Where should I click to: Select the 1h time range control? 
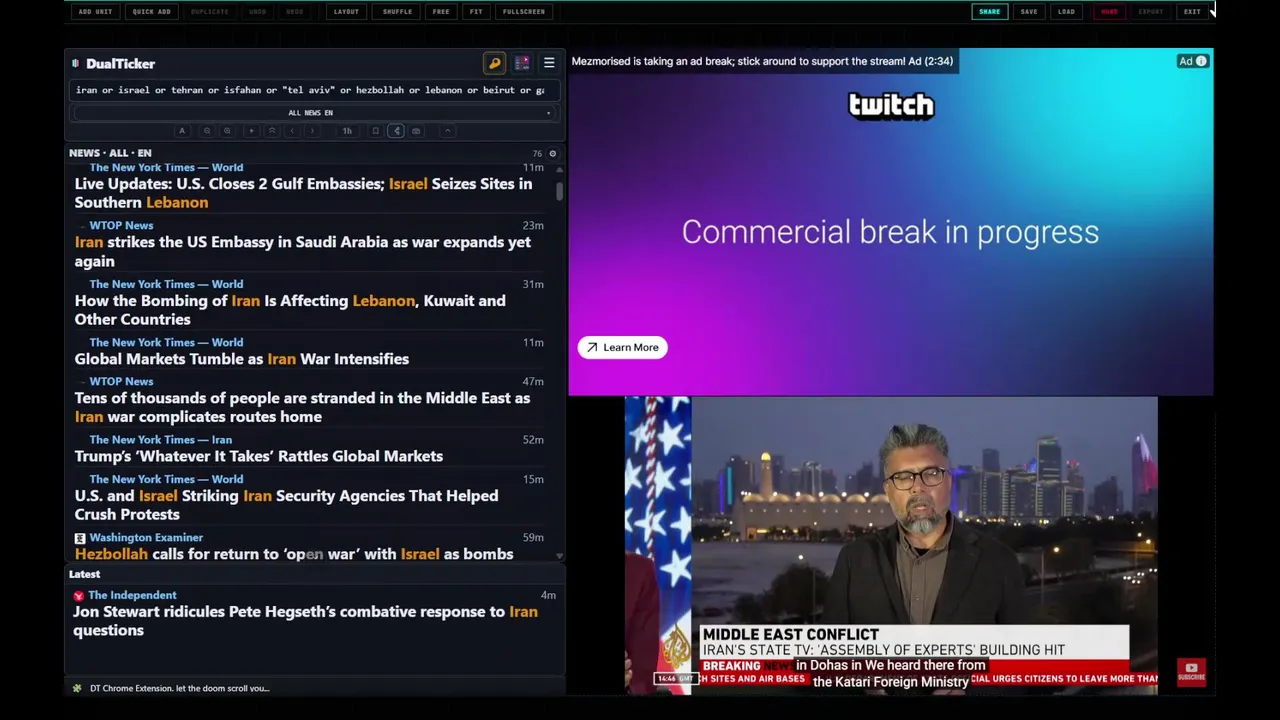point(347,131)
